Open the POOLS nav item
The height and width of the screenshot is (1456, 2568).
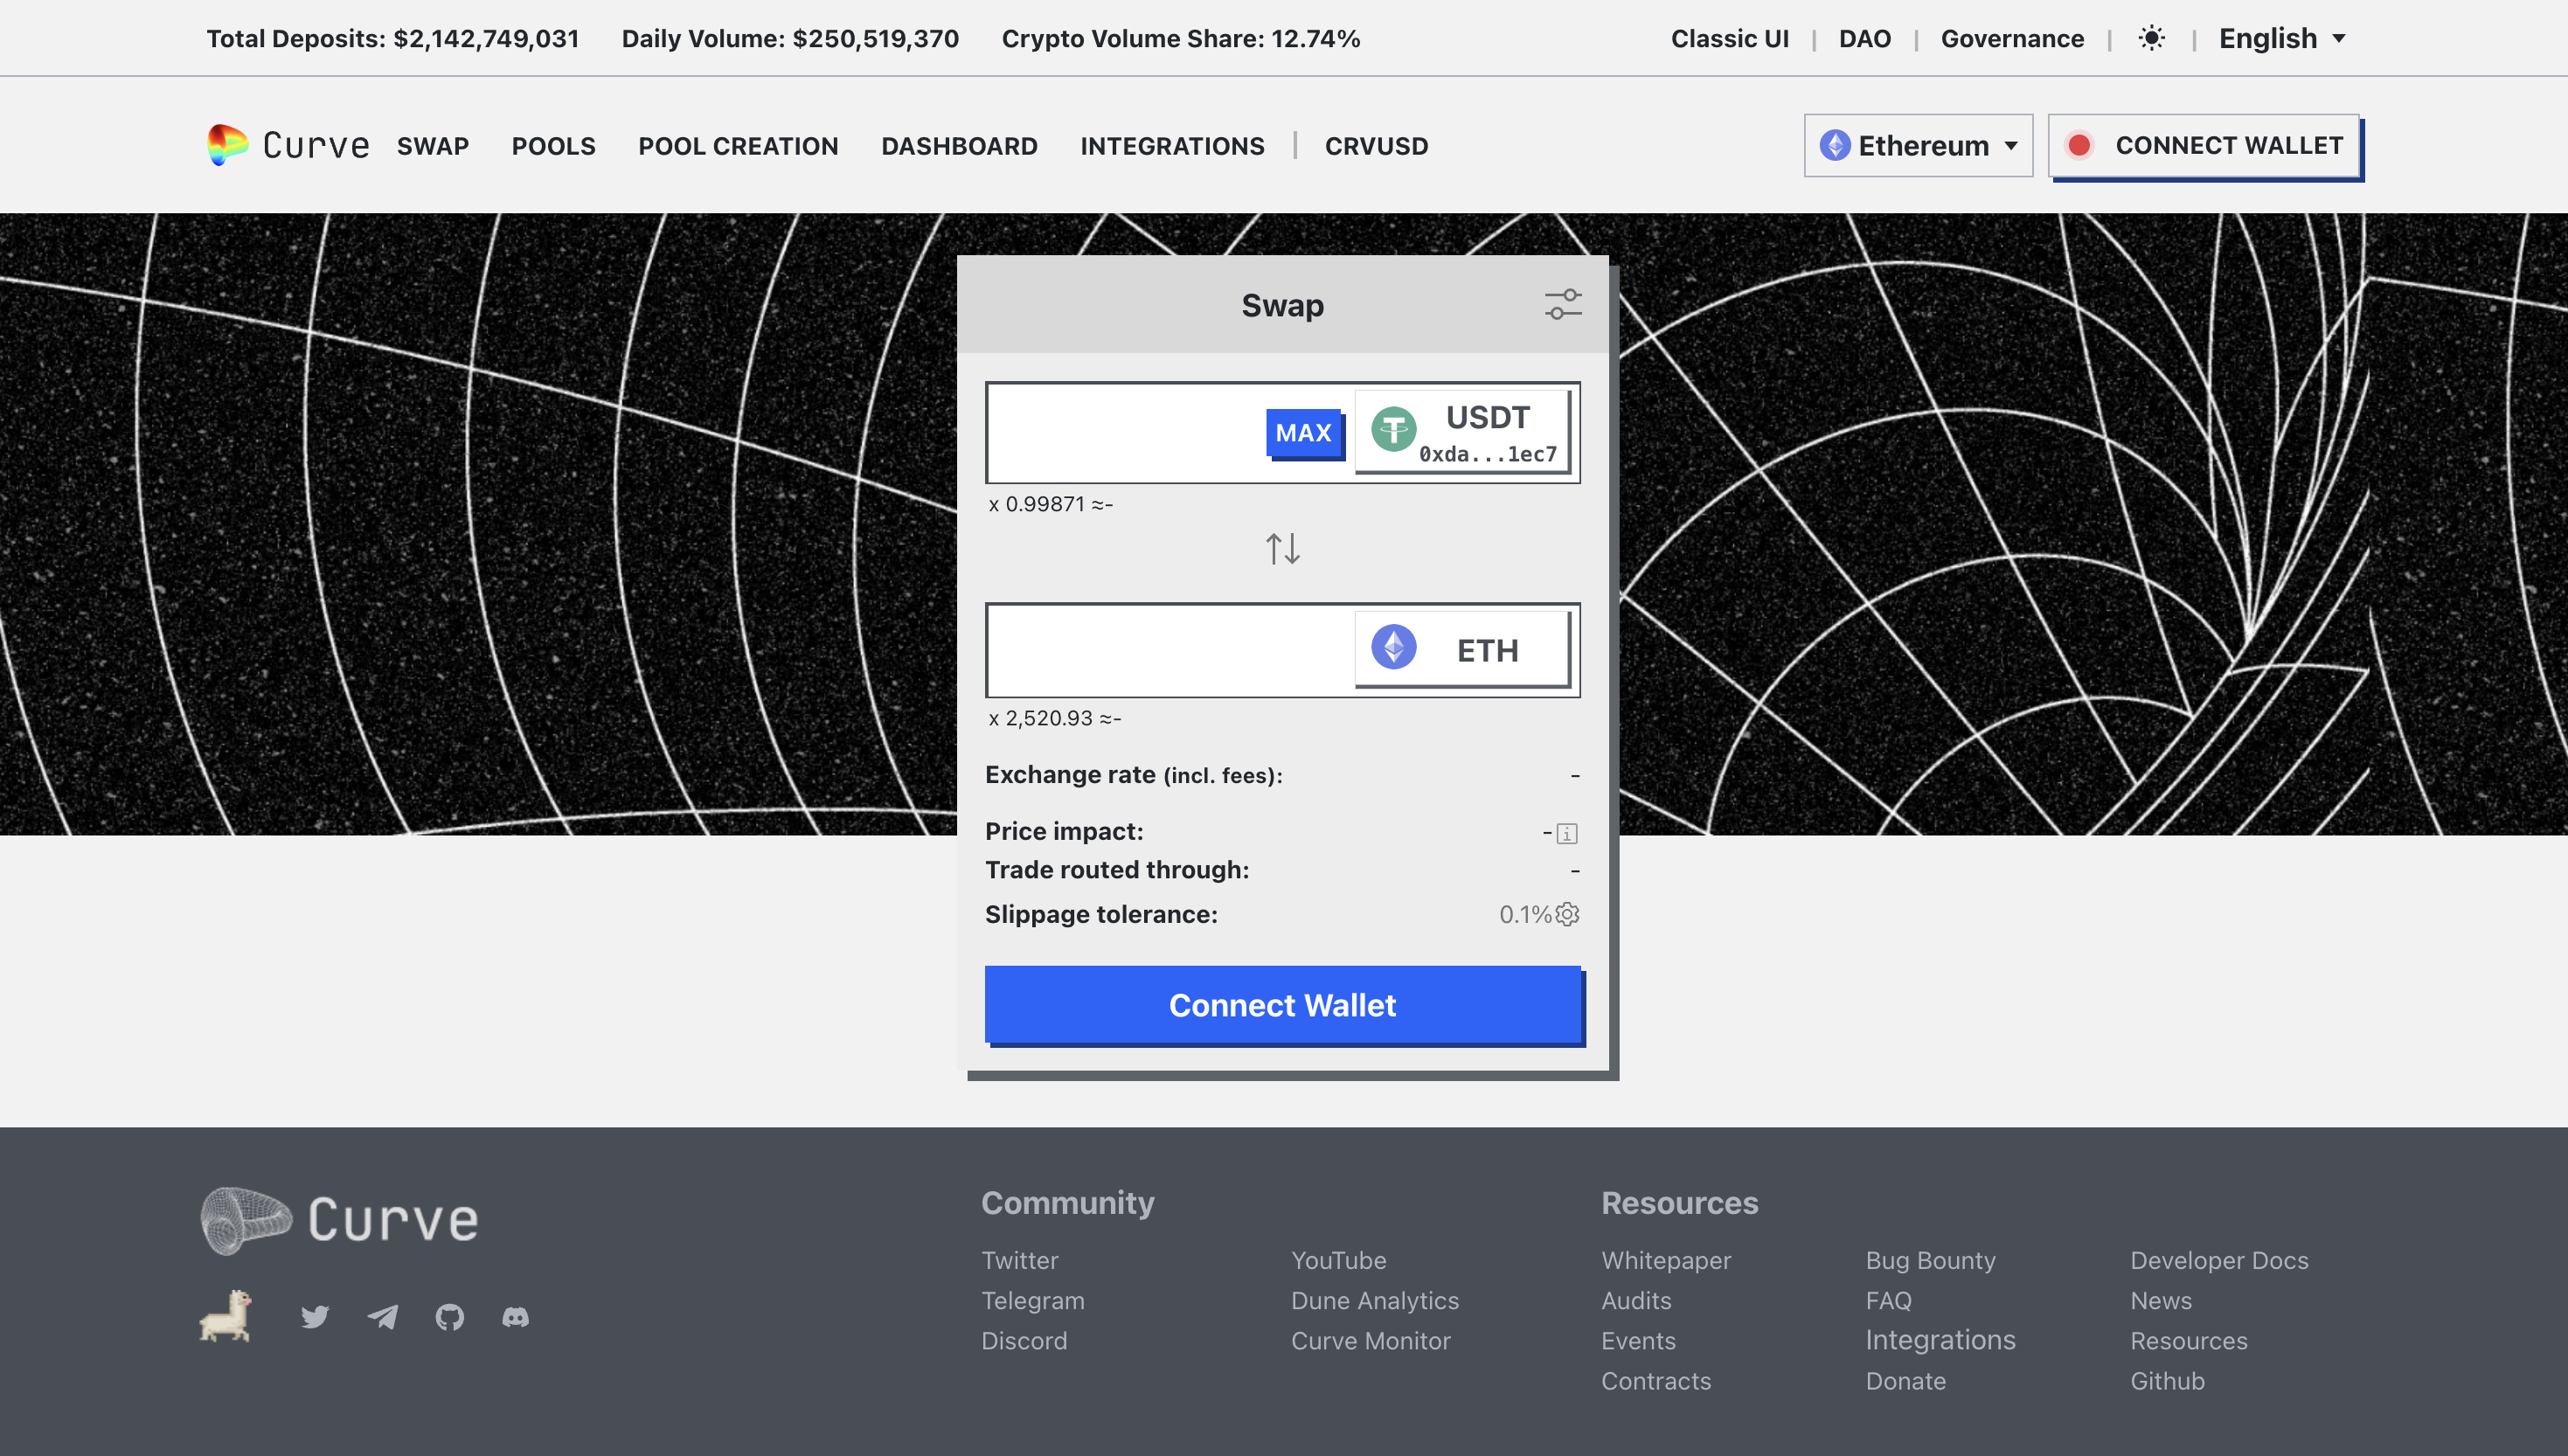pos(553,146)
